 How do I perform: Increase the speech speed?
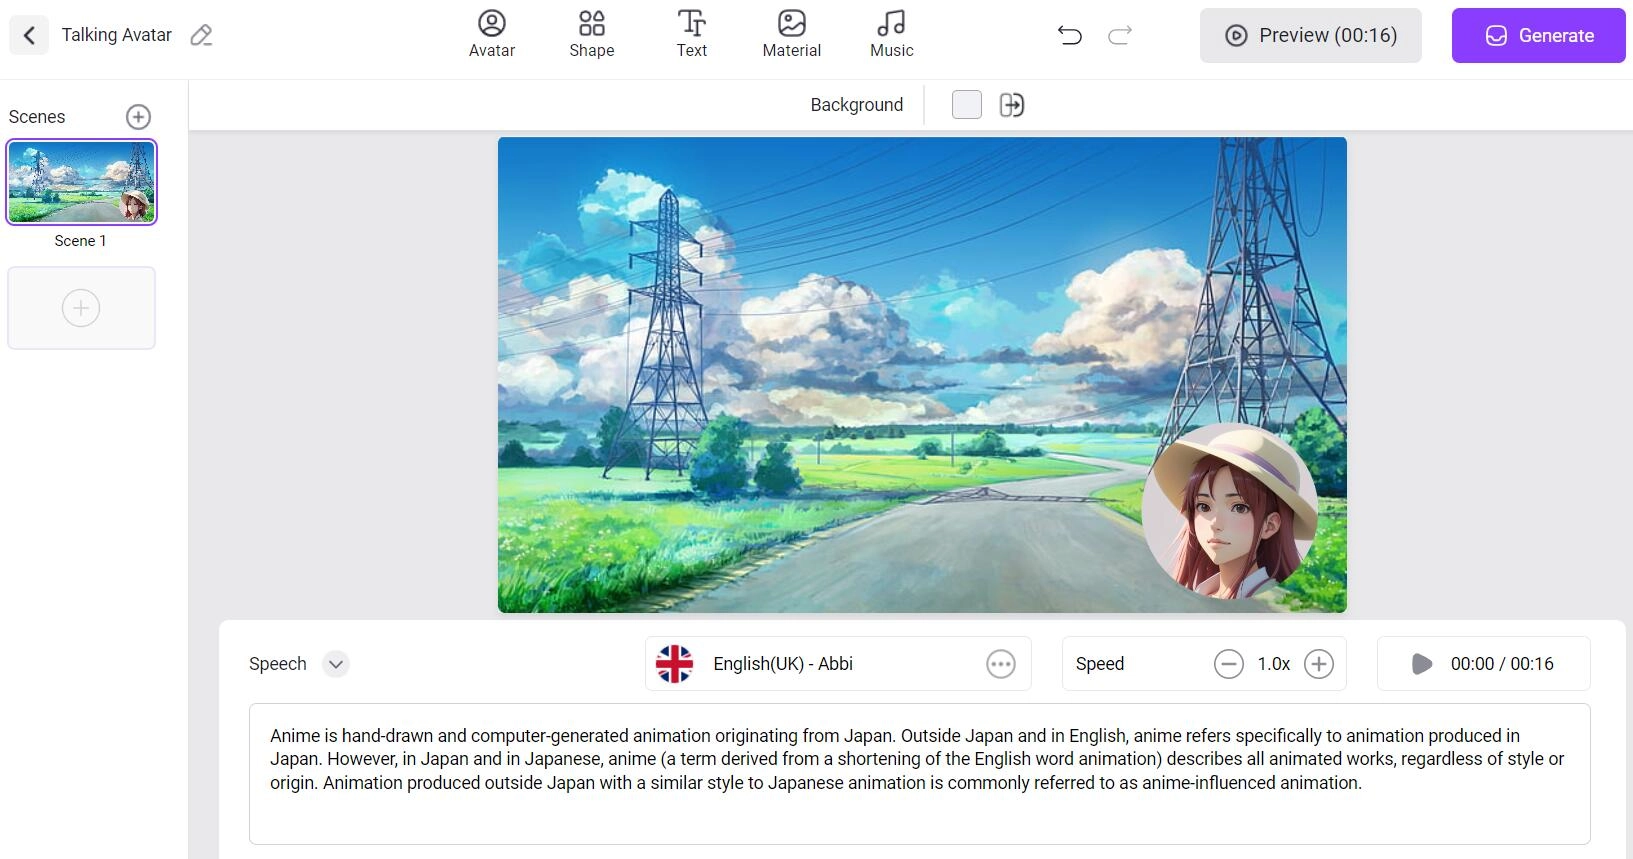click(1319, 664)
